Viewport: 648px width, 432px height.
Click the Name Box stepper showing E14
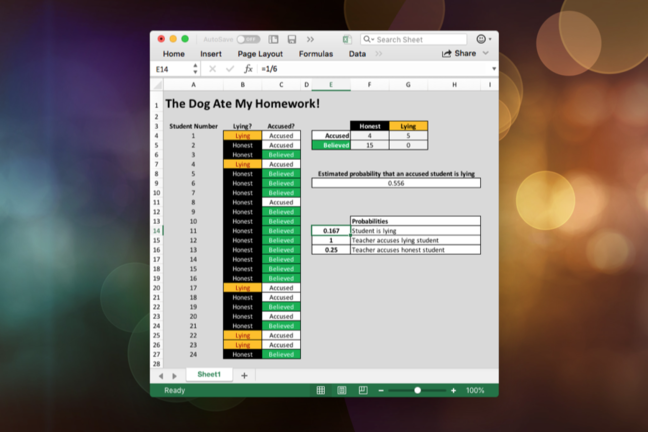pyautogui.click(x=195, y=69)
